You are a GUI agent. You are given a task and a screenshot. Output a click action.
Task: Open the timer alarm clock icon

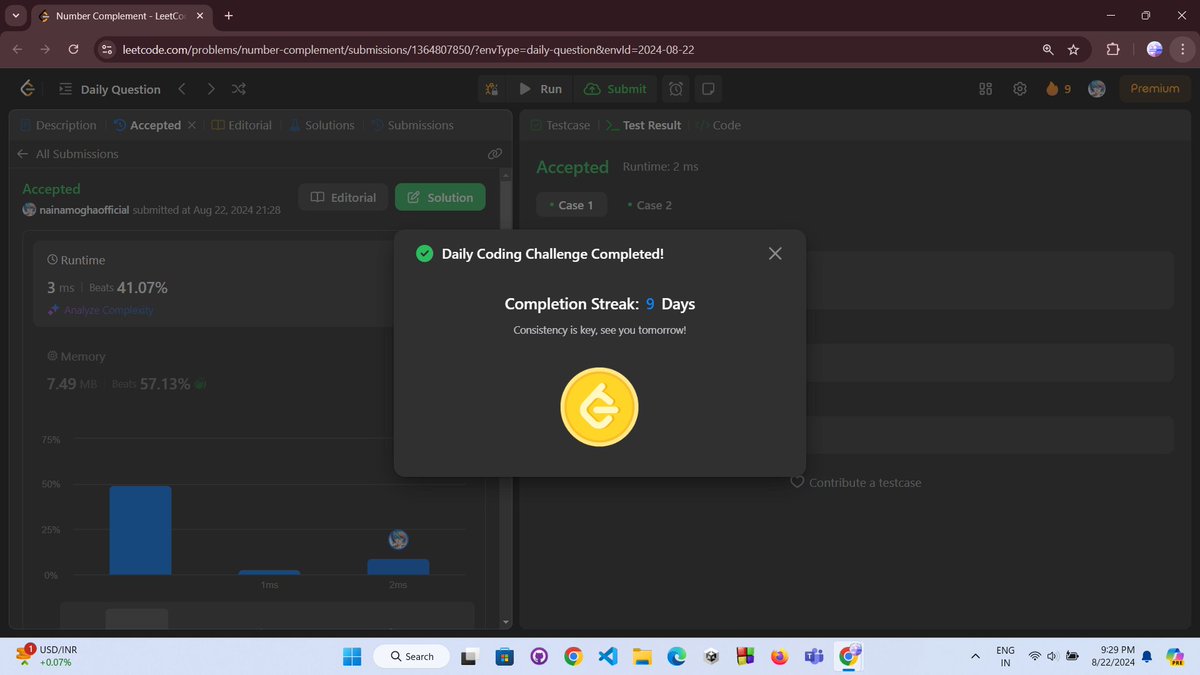click(x=677, y=89)
